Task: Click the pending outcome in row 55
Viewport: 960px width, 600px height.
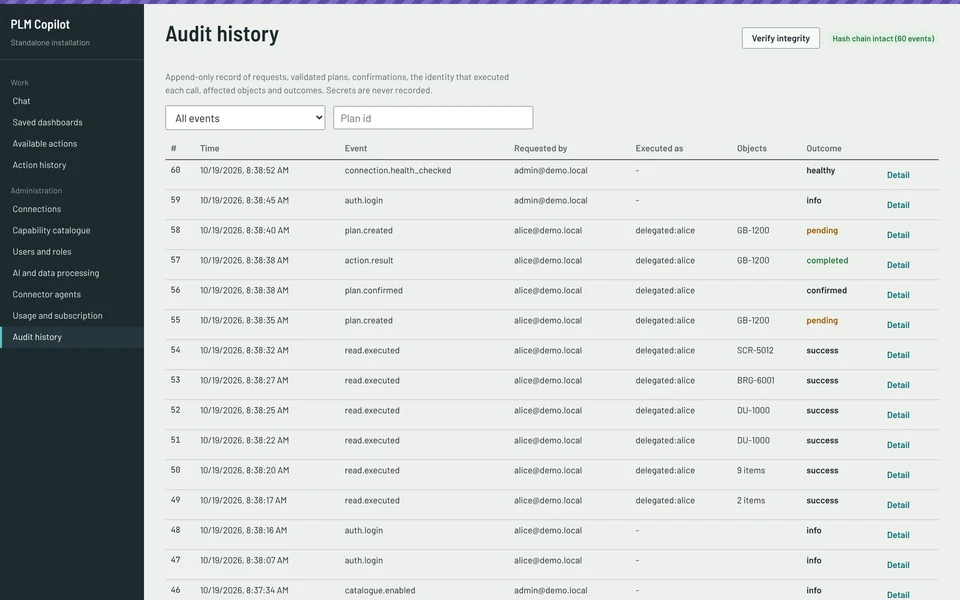Action: pos(822,320)
